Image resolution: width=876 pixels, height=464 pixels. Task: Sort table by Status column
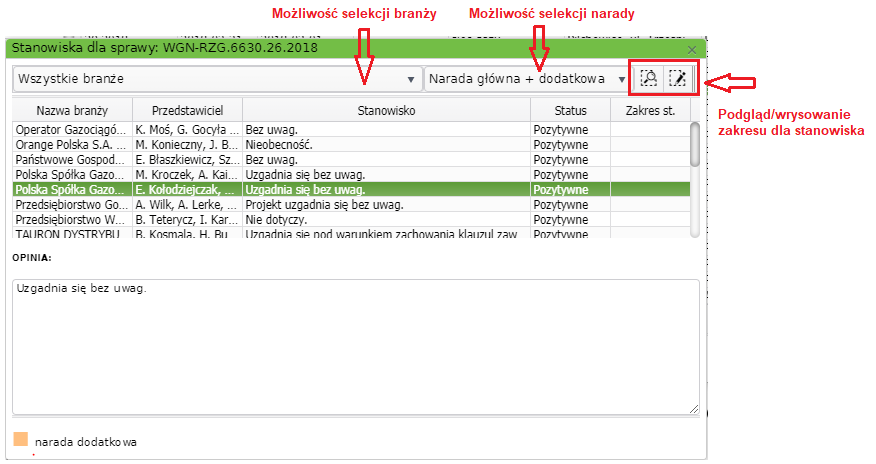571,110
